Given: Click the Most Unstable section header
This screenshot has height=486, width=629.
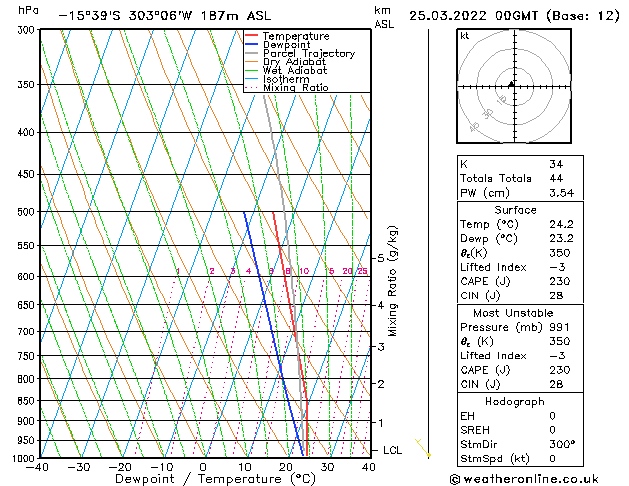Looking at the screenshot, I should [513, 313].
